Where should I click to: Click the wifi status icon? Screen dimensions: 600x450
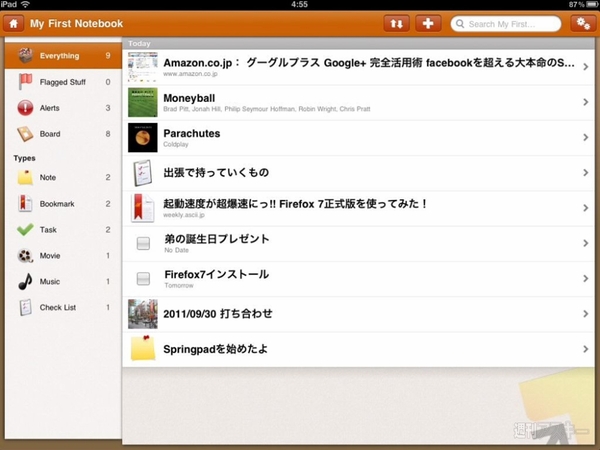[x=25, y=4]
